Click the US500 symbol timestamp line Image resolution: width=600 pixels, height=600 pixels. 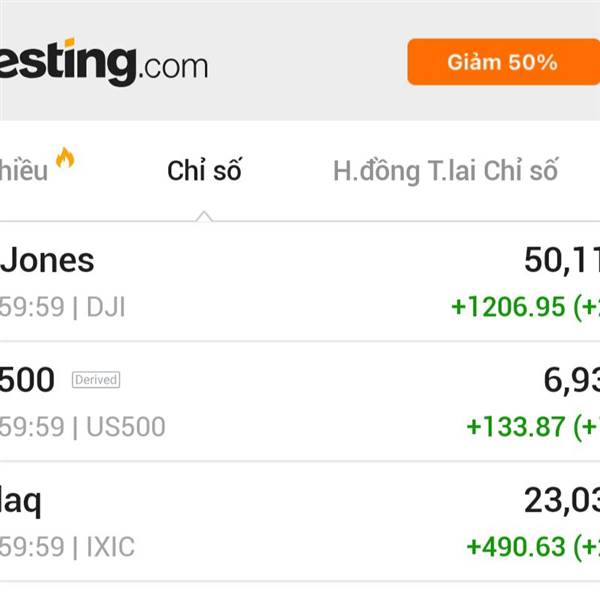tap(82, 427)
